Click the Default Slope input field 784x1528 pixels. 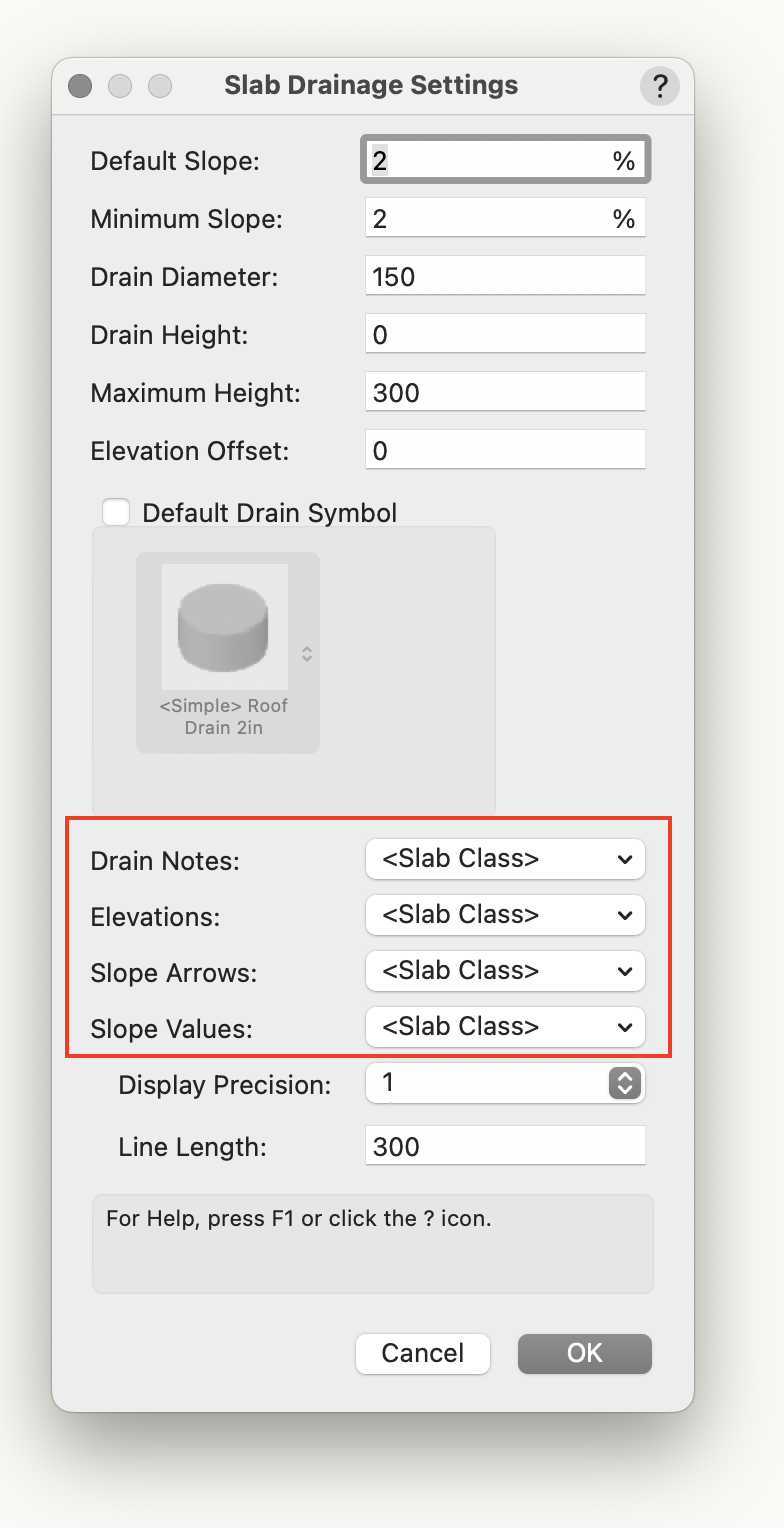point(490,161)
